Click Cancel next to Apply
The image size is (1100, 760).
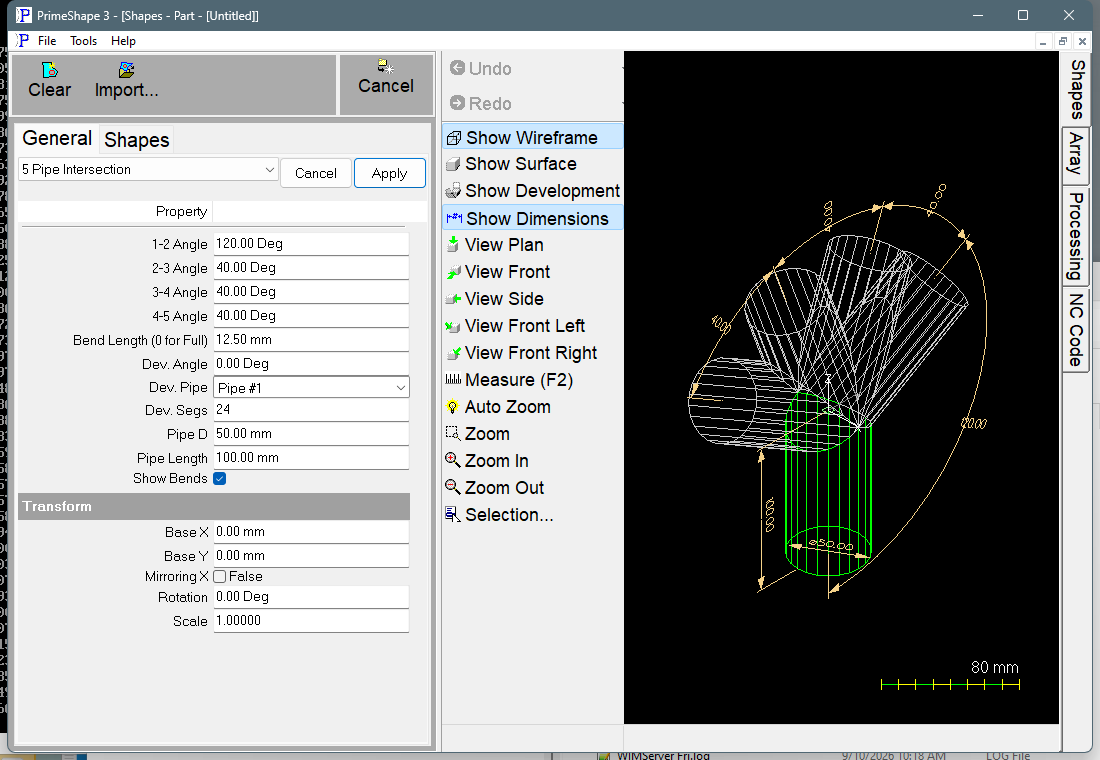click(316, 173)
